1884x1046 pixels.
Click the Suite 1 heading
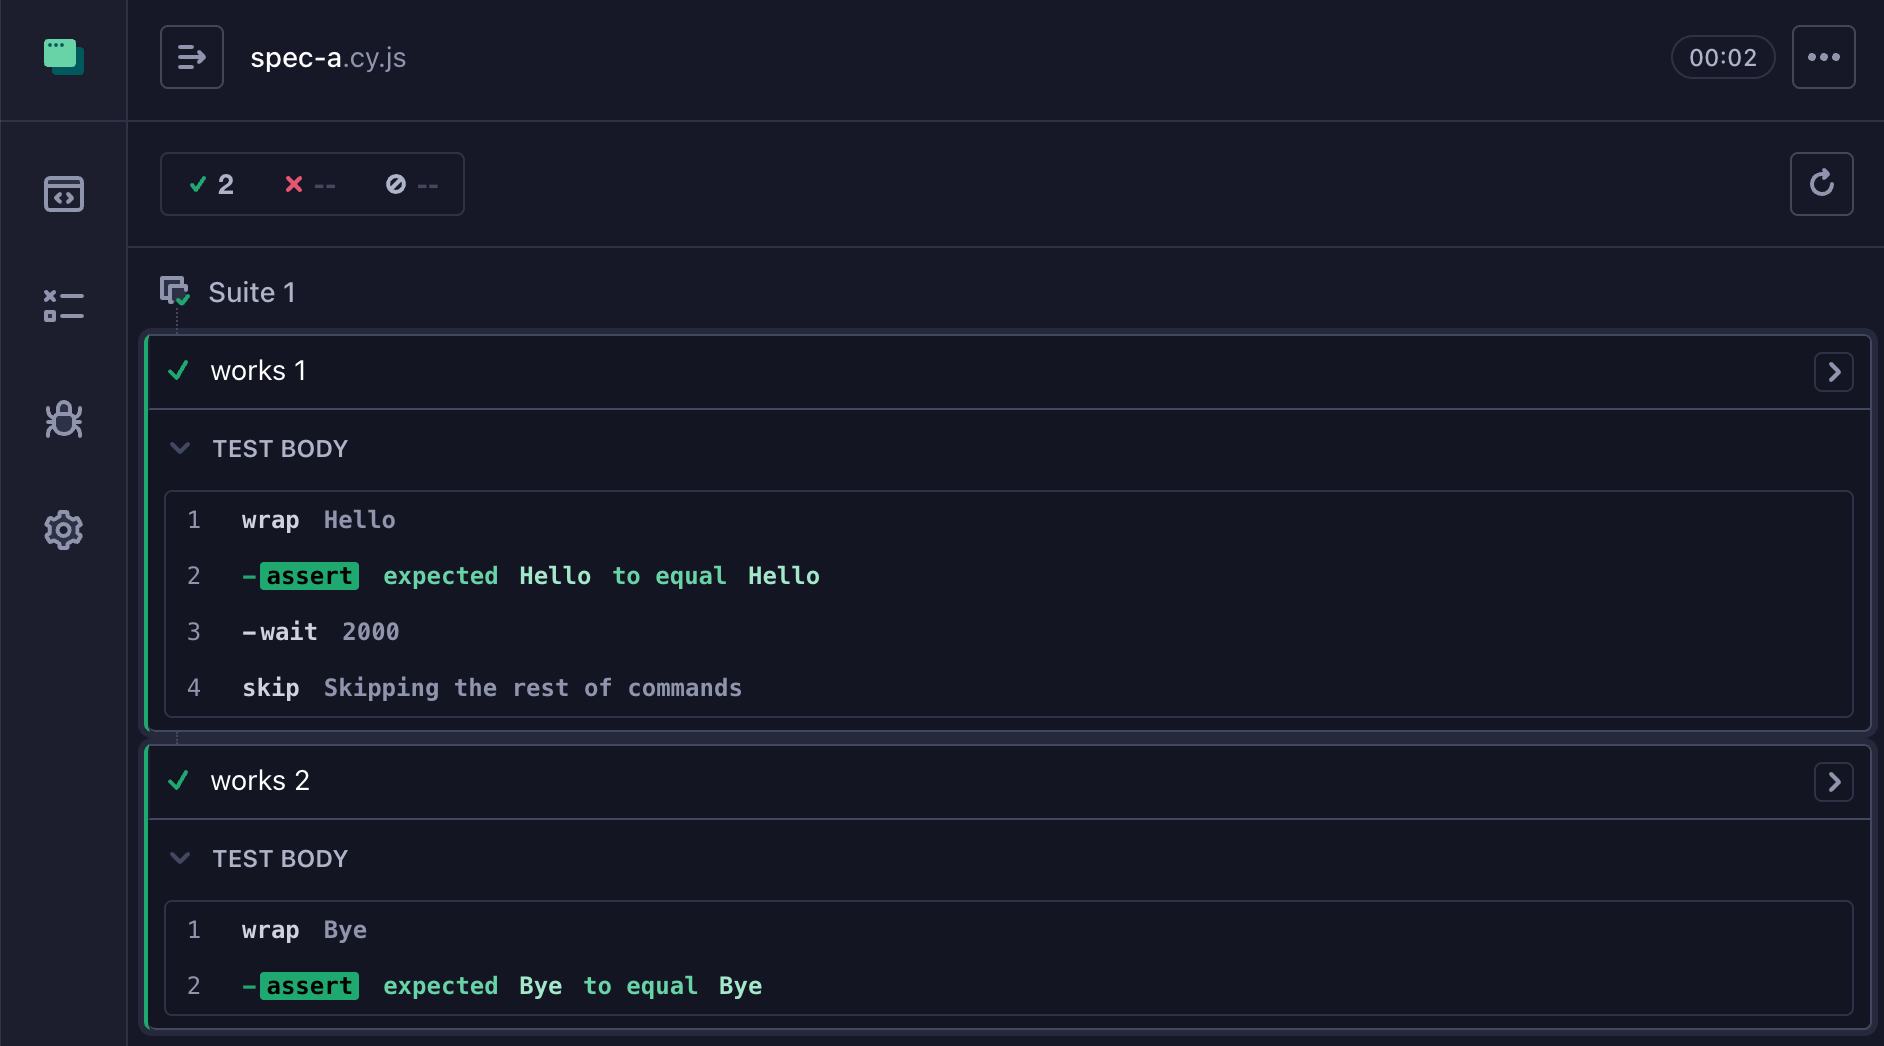point(251,292)
